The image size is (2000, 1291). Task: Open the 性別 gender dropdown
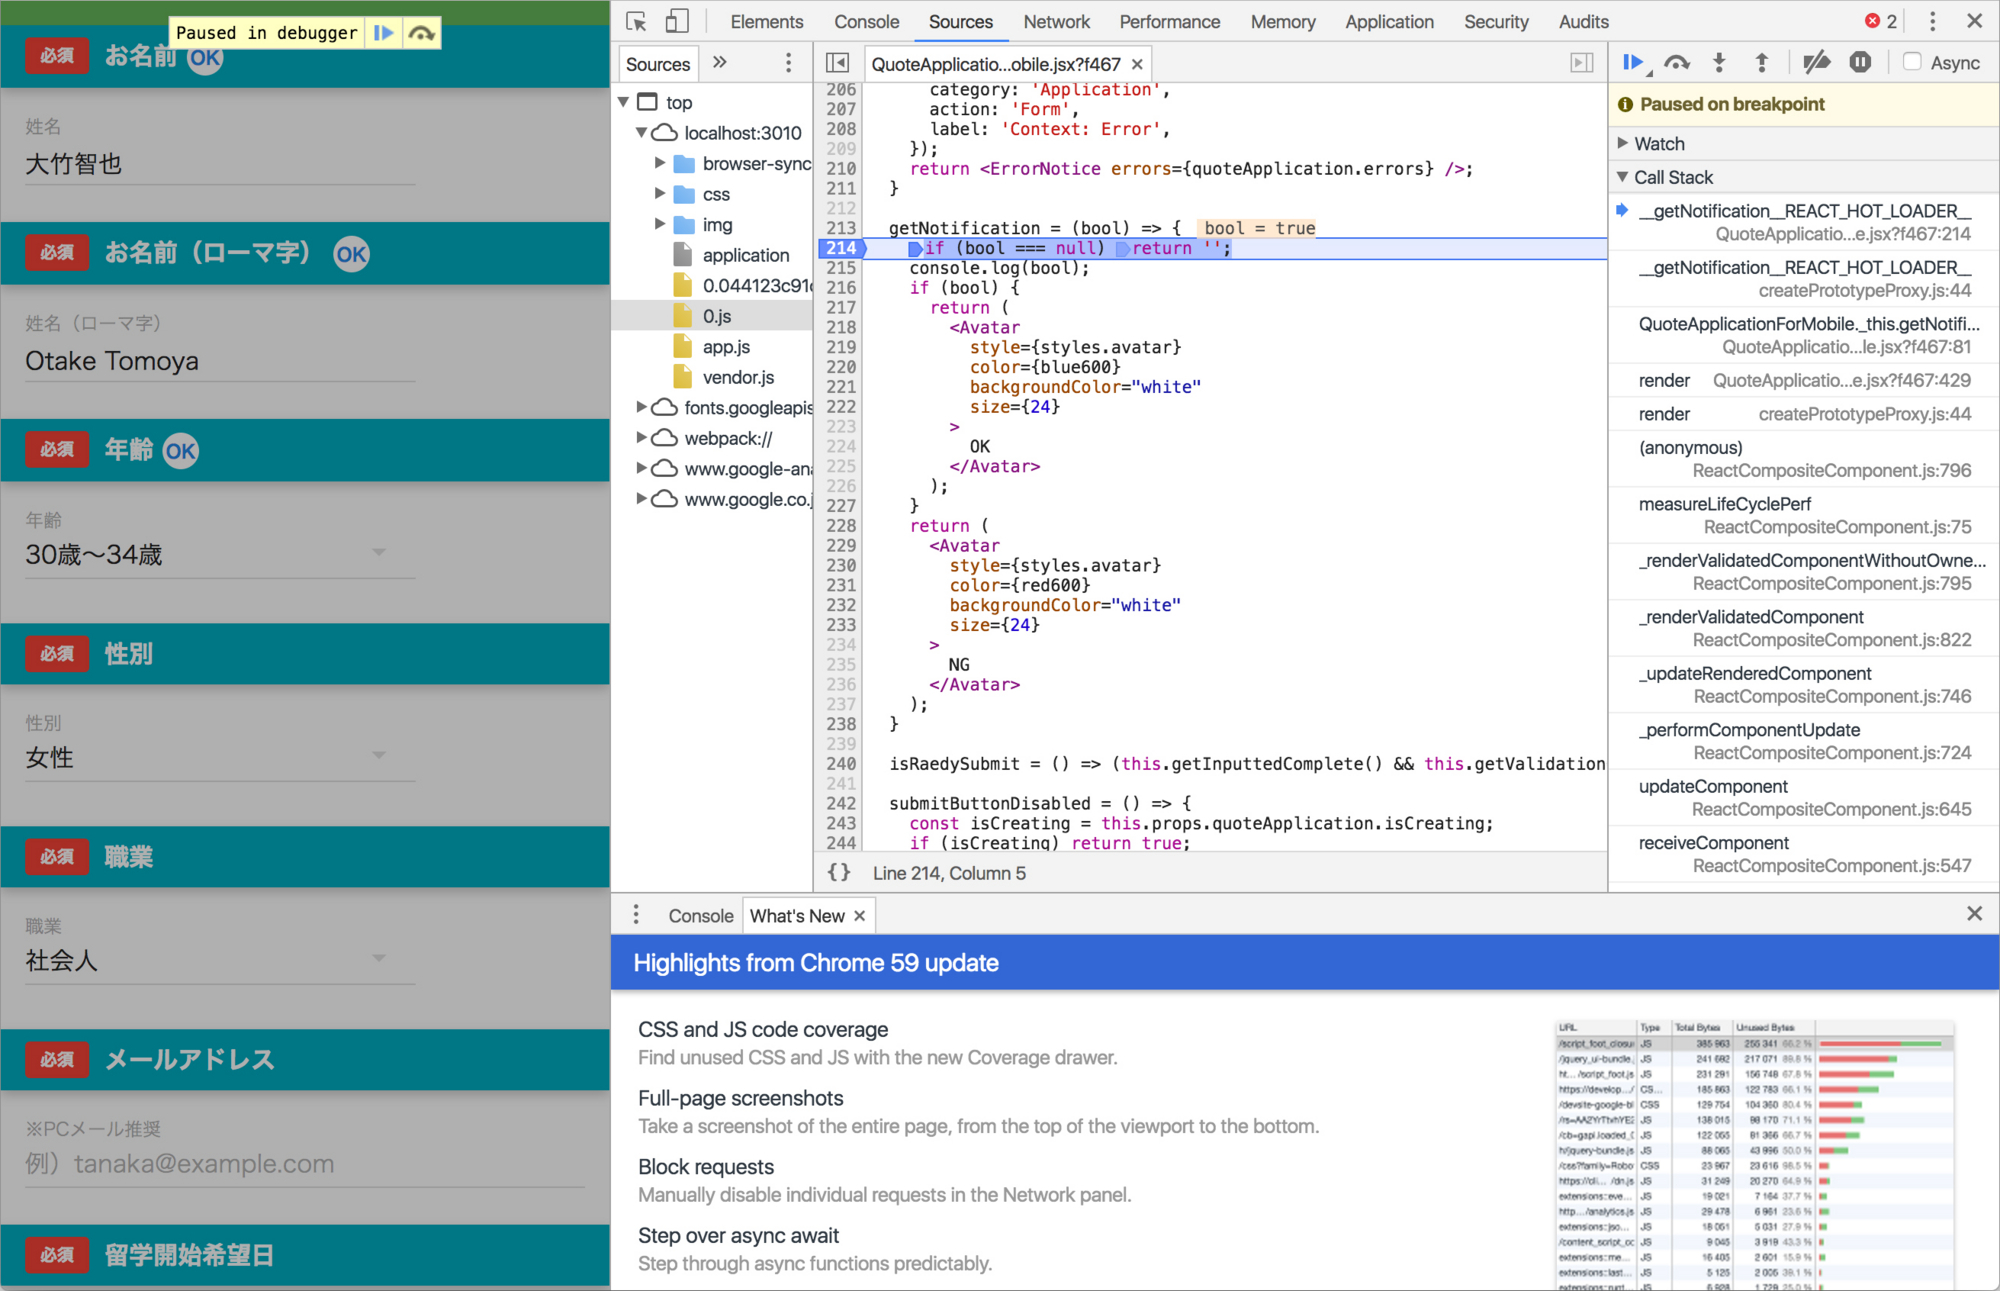[220, 757]
